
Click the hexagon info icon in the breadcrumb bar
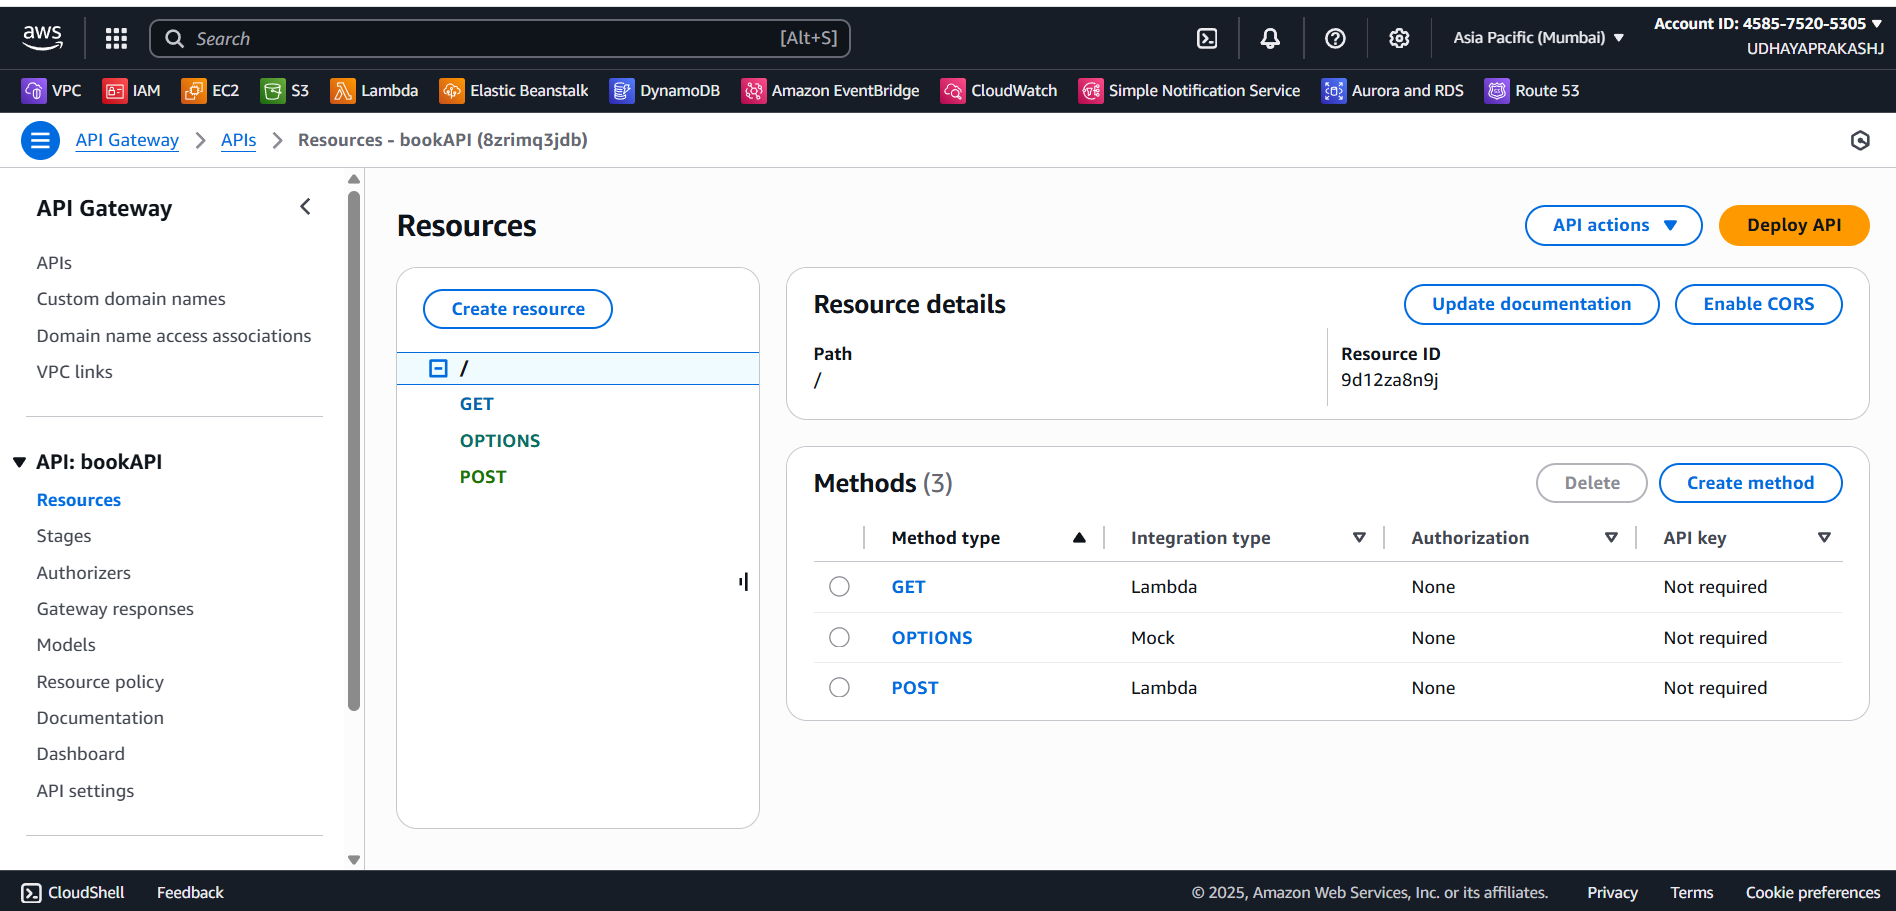click(x=1860, y=141)
